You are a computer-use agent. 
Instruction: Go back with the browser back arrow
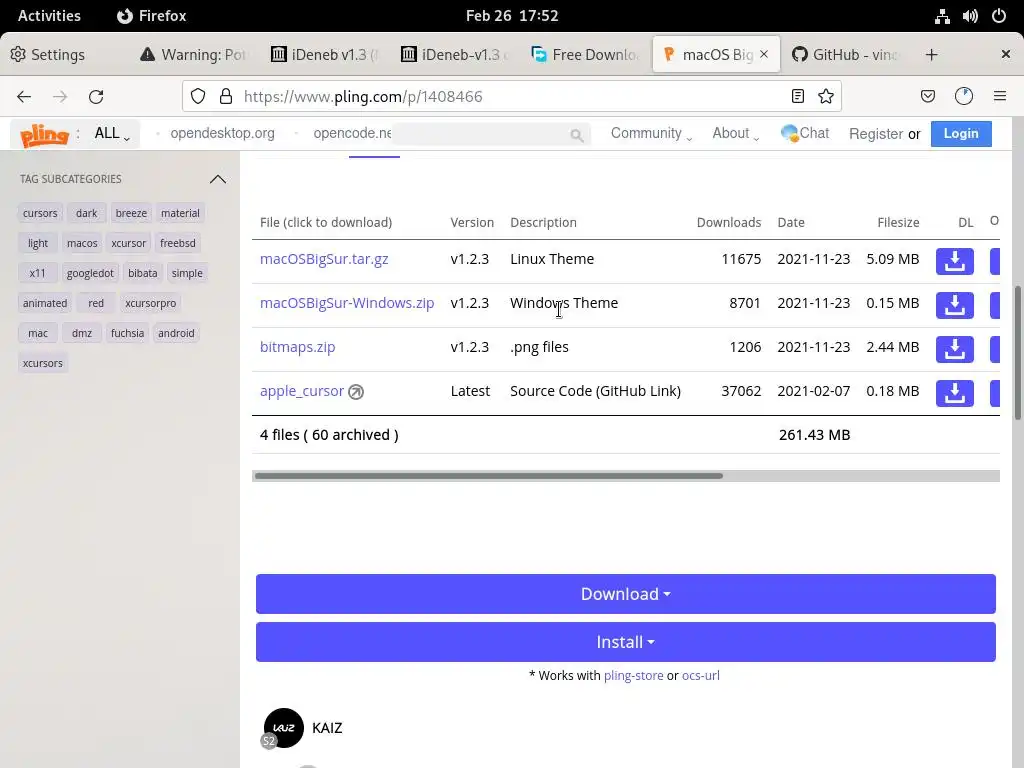pos(24,97)
